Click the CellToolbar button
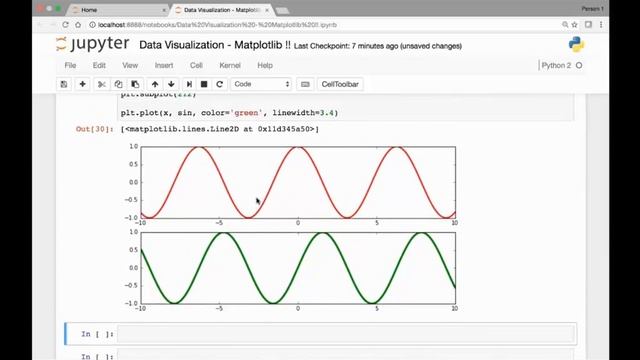The width and height of the screenshot is (640, 360). pyautogui.click(x=340, y=84)
